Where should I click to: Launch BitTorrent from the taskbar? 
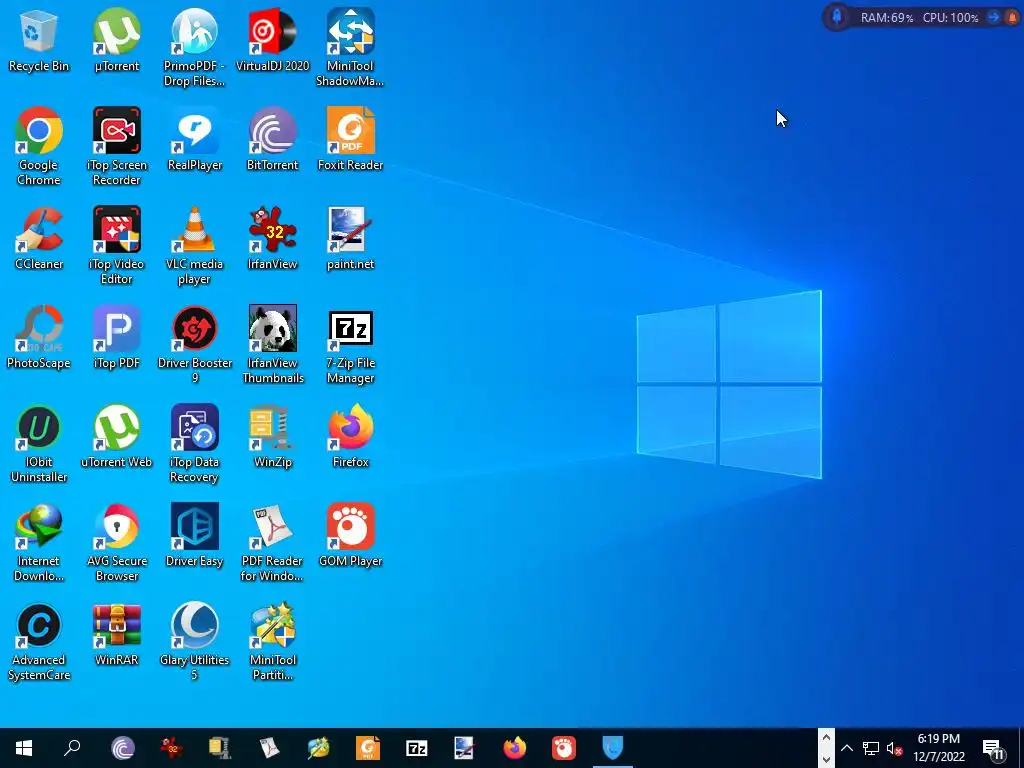point(123,748)
